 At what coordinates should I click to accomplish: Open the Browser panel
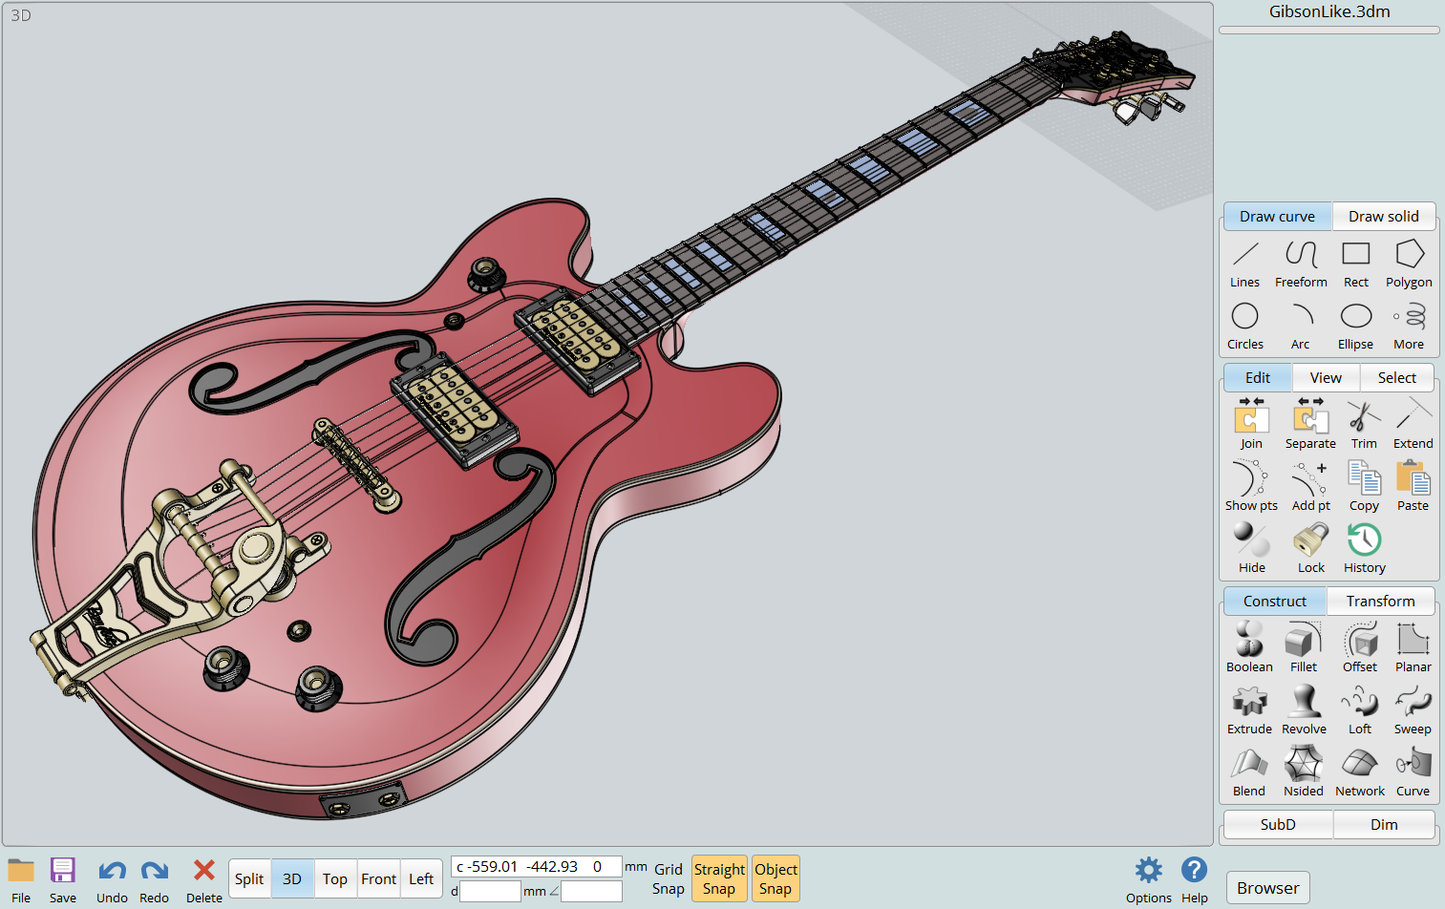[x=1267, y=888]
